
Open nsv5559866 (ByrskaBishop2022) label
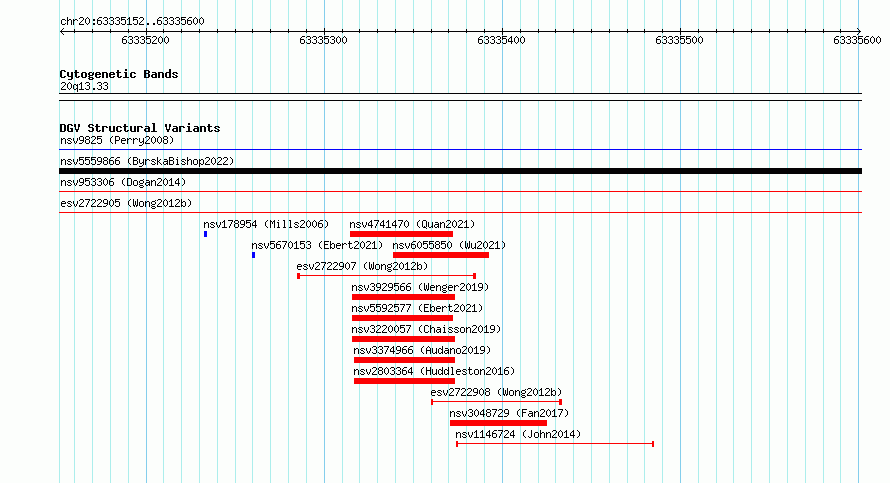pos(147,161)
